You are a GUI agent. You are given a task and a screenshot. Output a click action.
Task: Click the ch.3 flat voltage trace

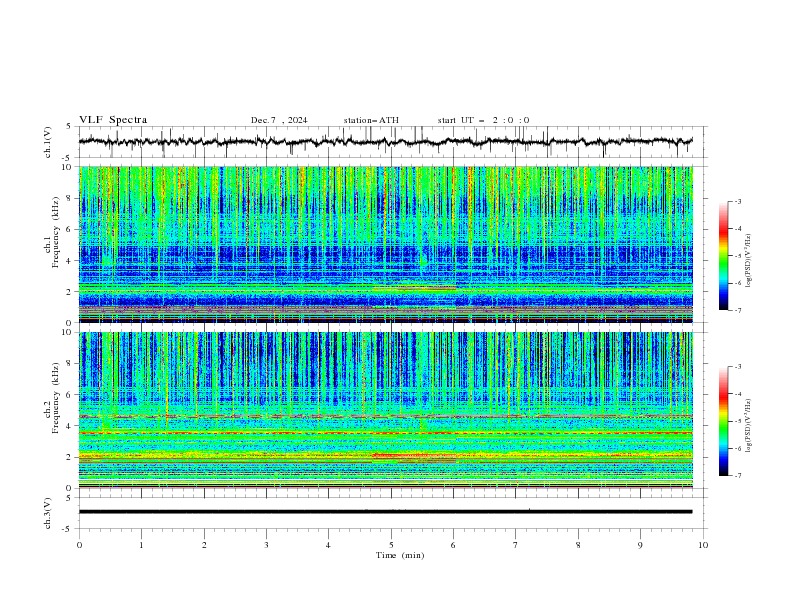[x=385, y=512]
